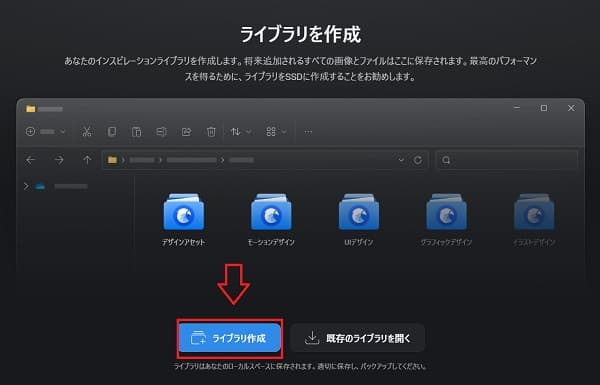Select the OneDrive cloud icon in sidebar
Viewport: 600px width, 385px height.
[x=40, y=186]
